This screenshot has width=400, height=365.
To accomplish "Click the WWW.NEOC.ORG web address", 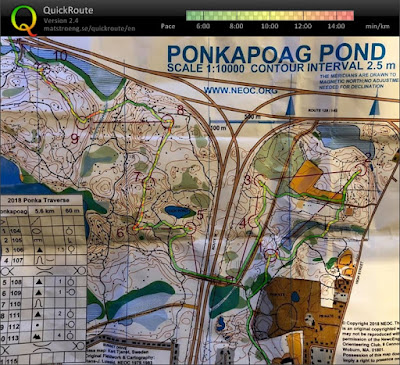I will coord(240,91).
